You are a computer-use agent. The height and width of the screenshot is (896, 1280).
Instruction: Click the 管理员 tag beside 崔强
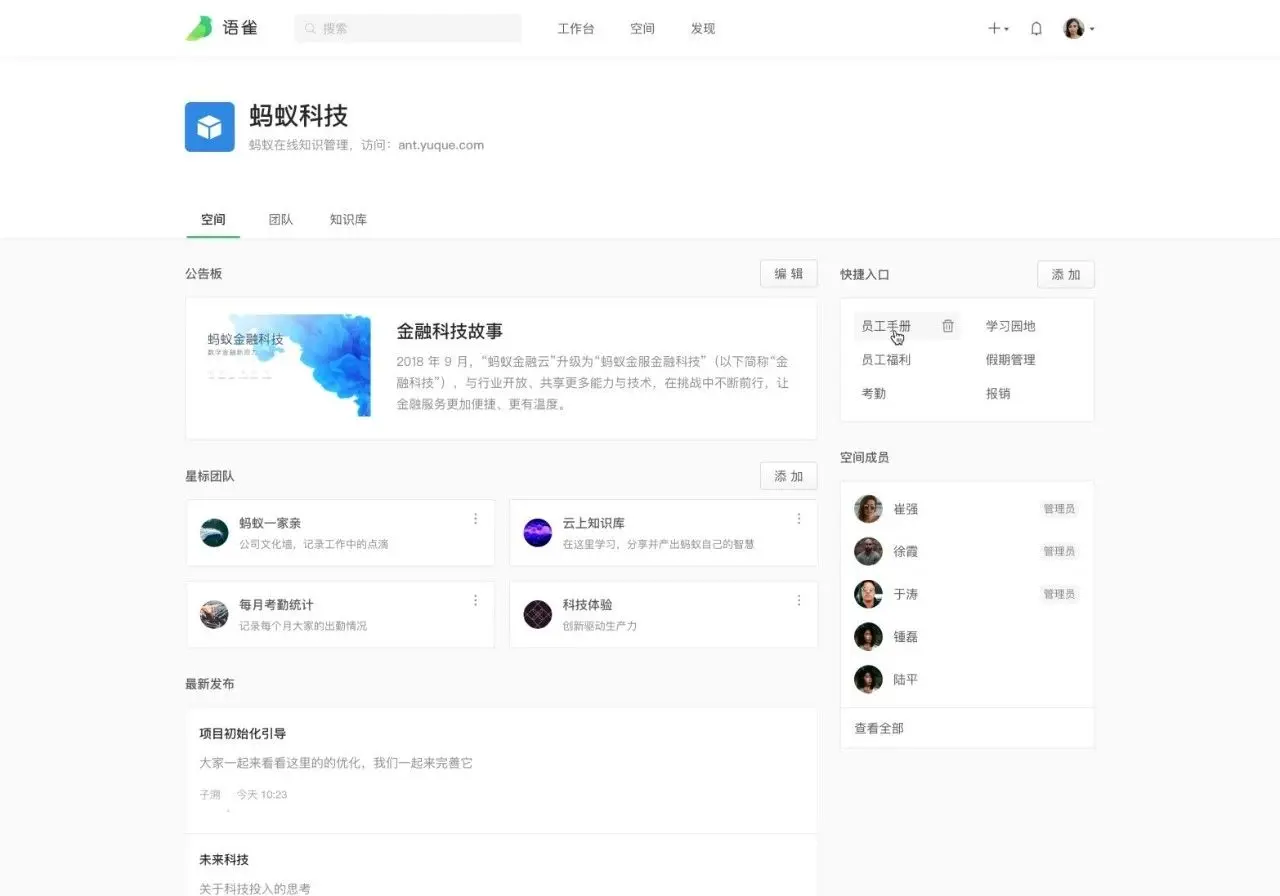click(x=1059, y=509)
